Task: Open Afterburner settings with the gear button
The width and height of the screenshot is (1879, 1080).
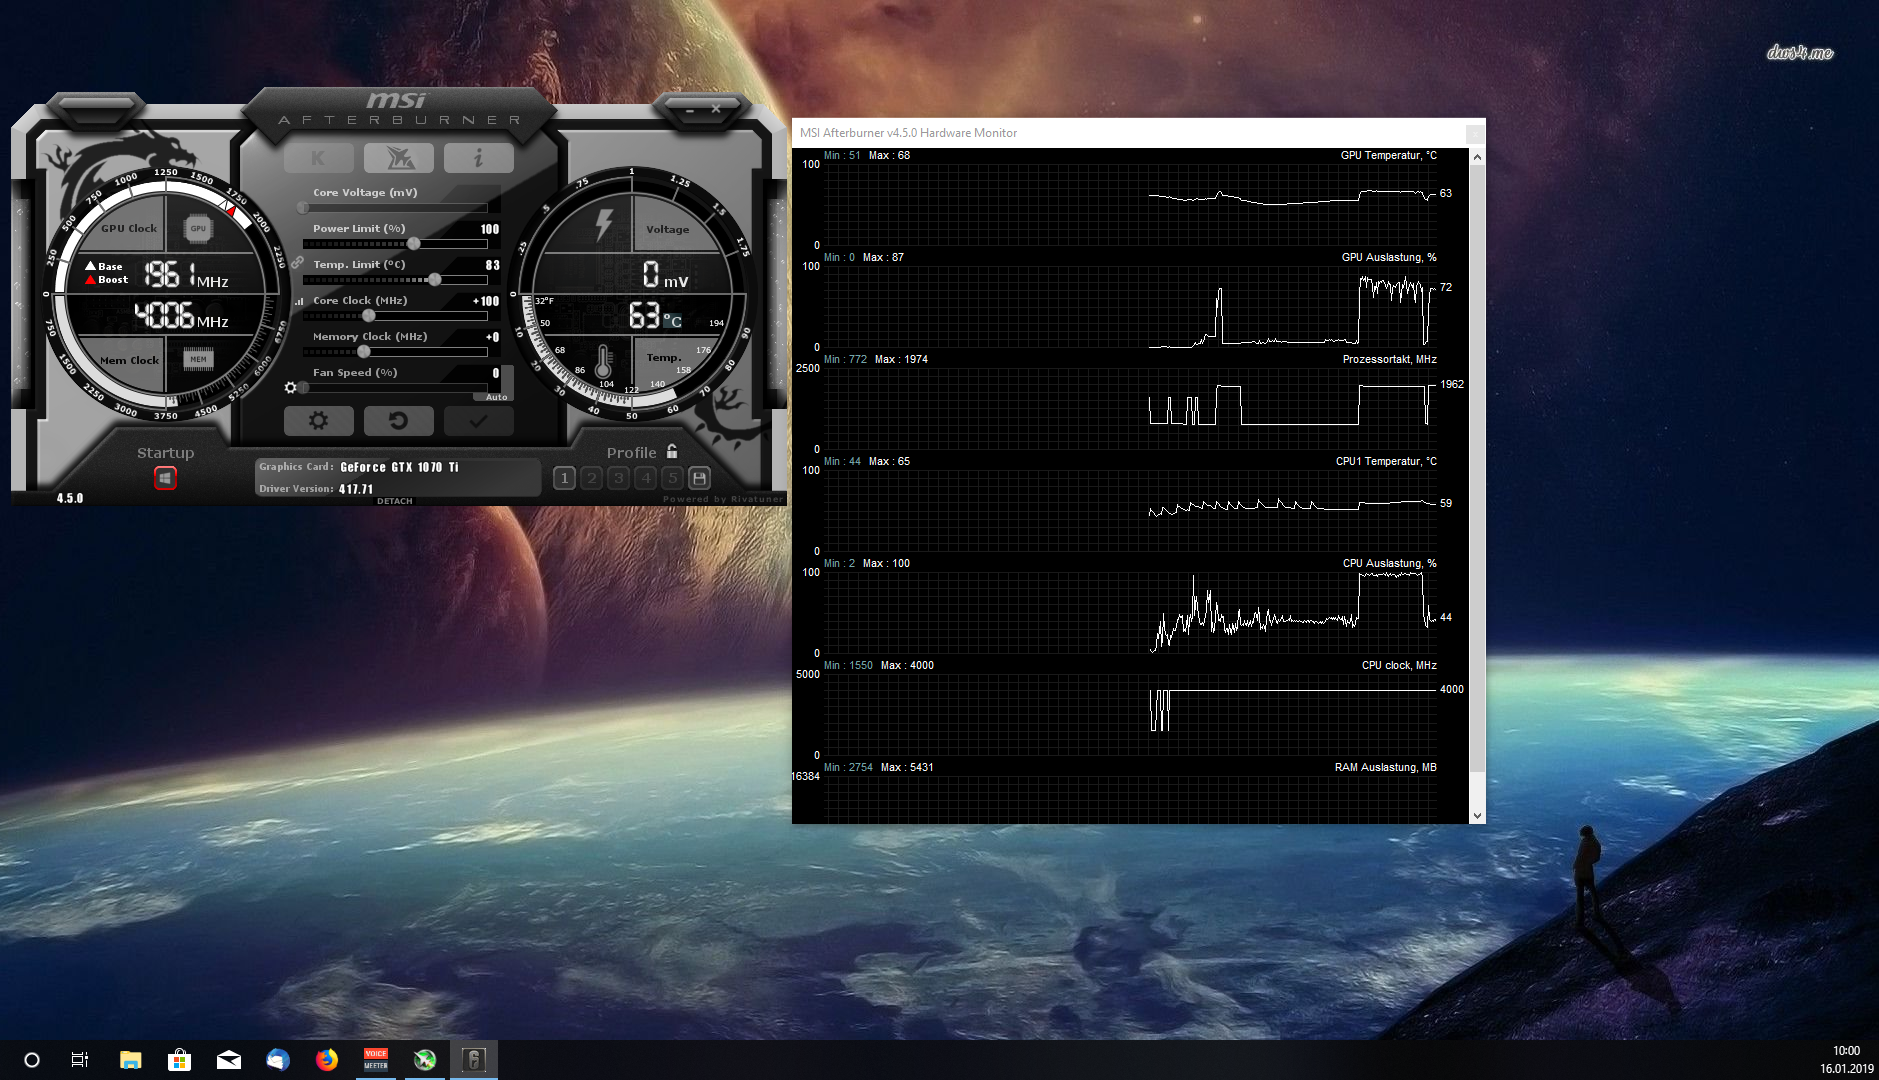Action: [318, 421]
